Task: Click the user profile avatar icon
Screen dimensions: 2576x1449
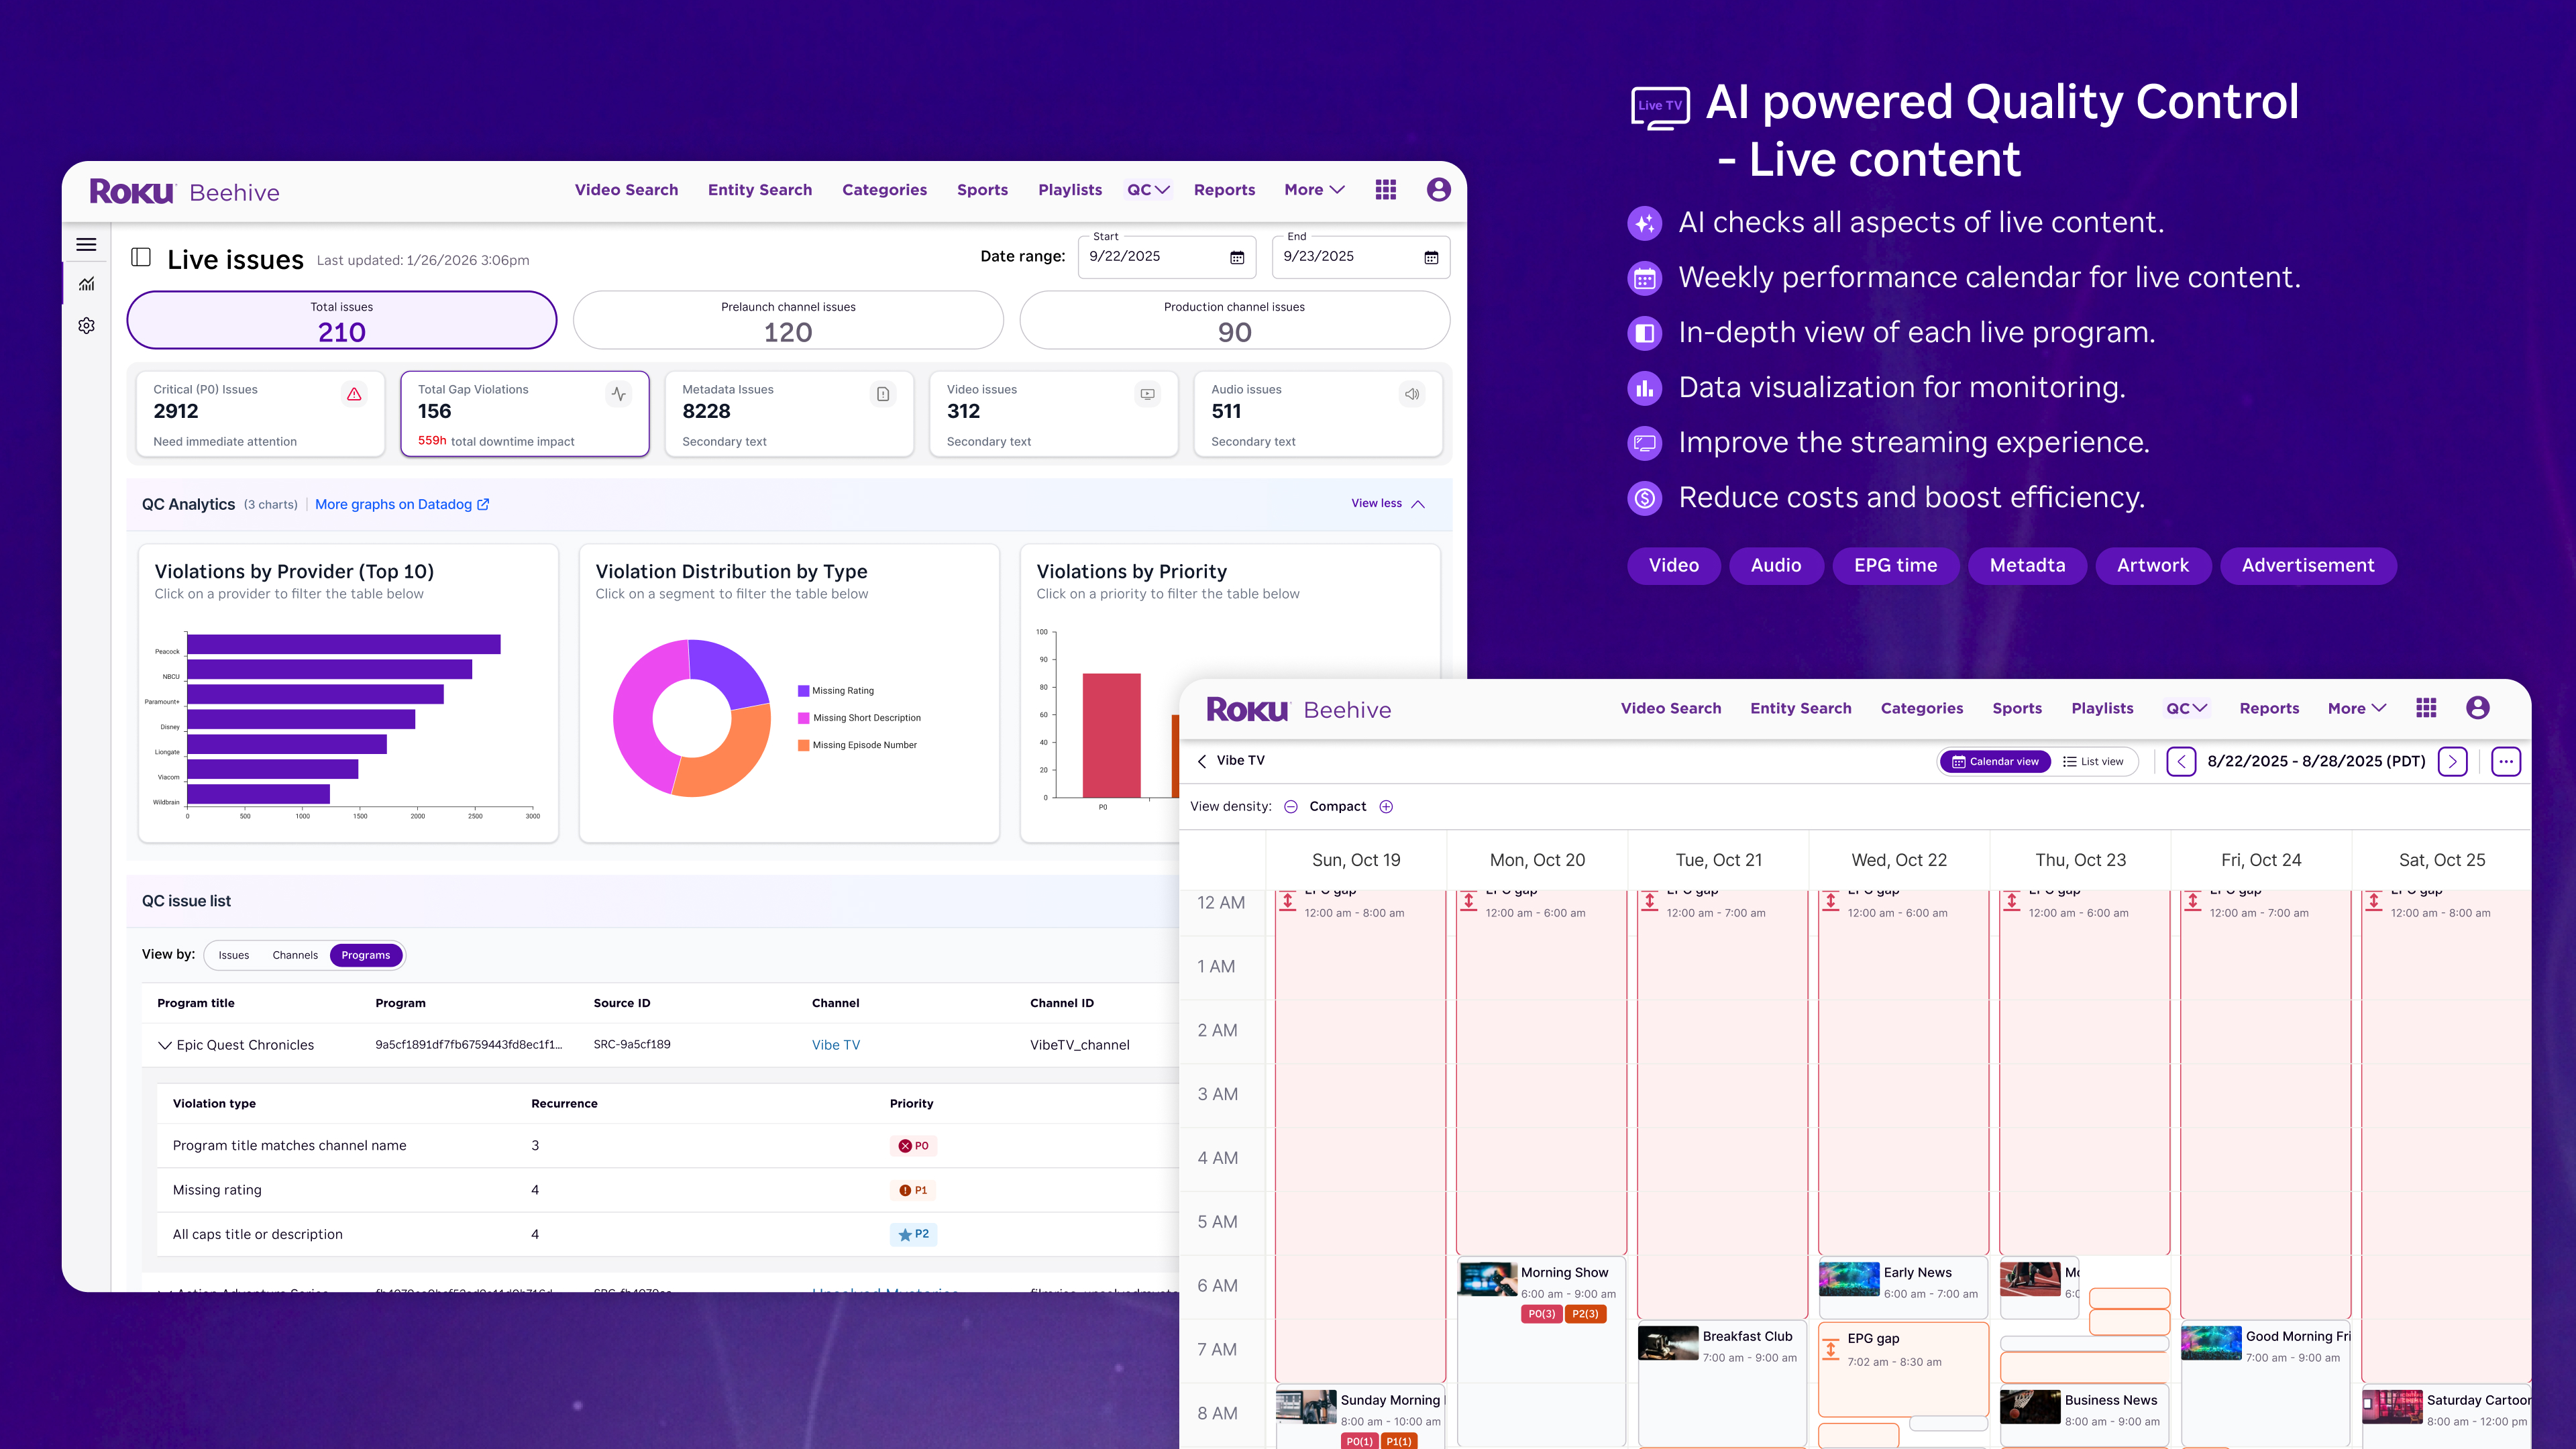Action: pos(1438,190)
